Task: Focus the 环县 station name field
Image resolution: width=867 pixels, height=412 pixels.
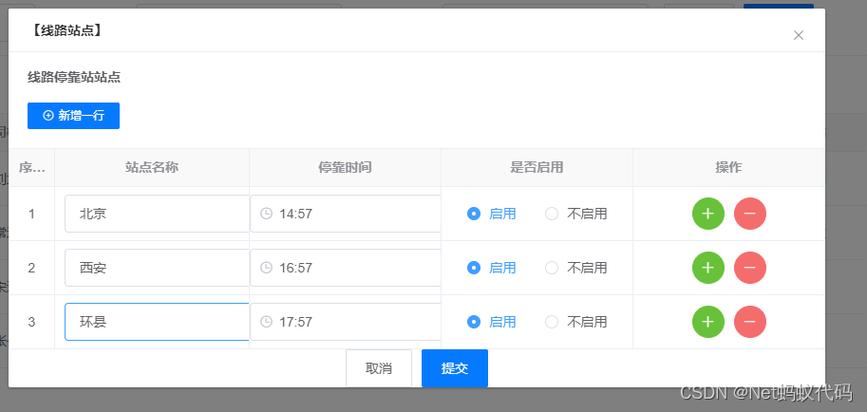Action: click(157, 322)
